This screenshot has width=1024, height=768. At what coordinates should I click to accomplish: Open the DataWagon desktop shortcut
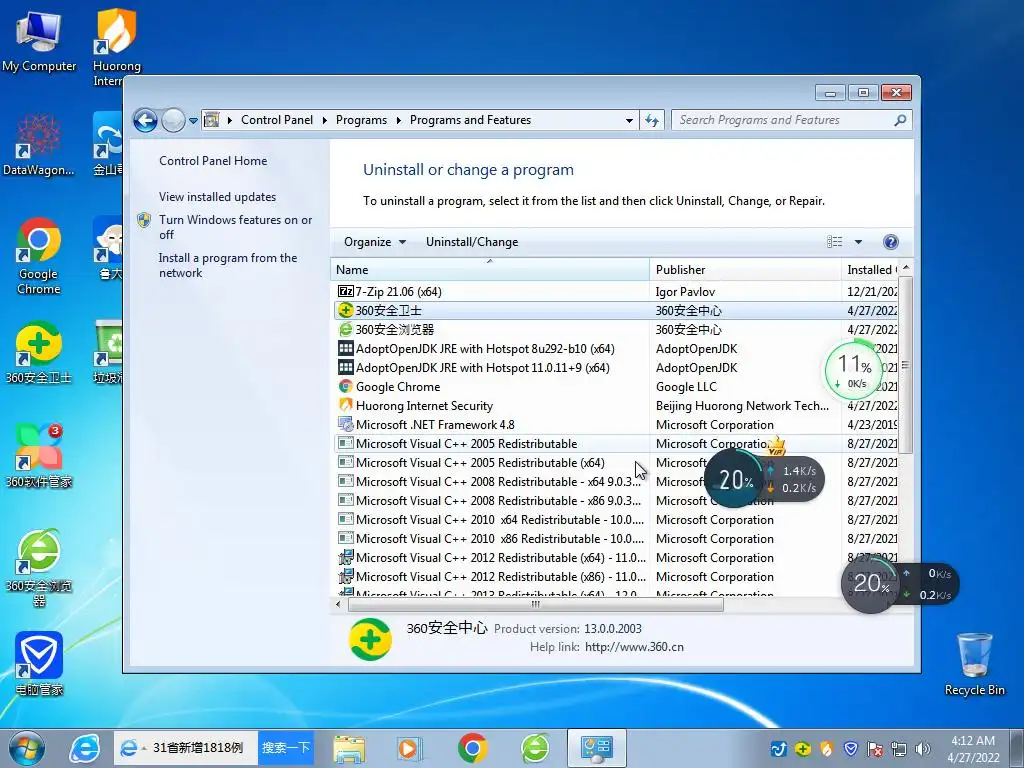click(x=39, y=144)
